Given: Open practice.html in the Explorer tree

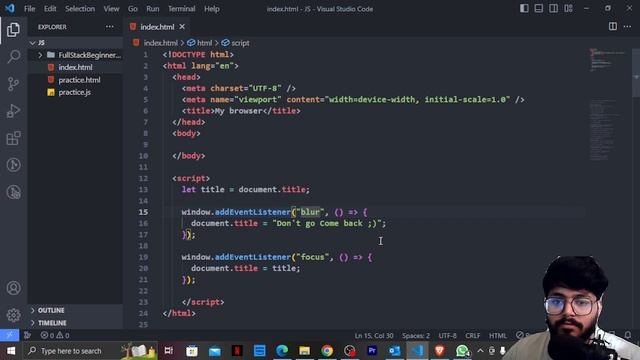Looking at the screenshot, I should [76, 80].
